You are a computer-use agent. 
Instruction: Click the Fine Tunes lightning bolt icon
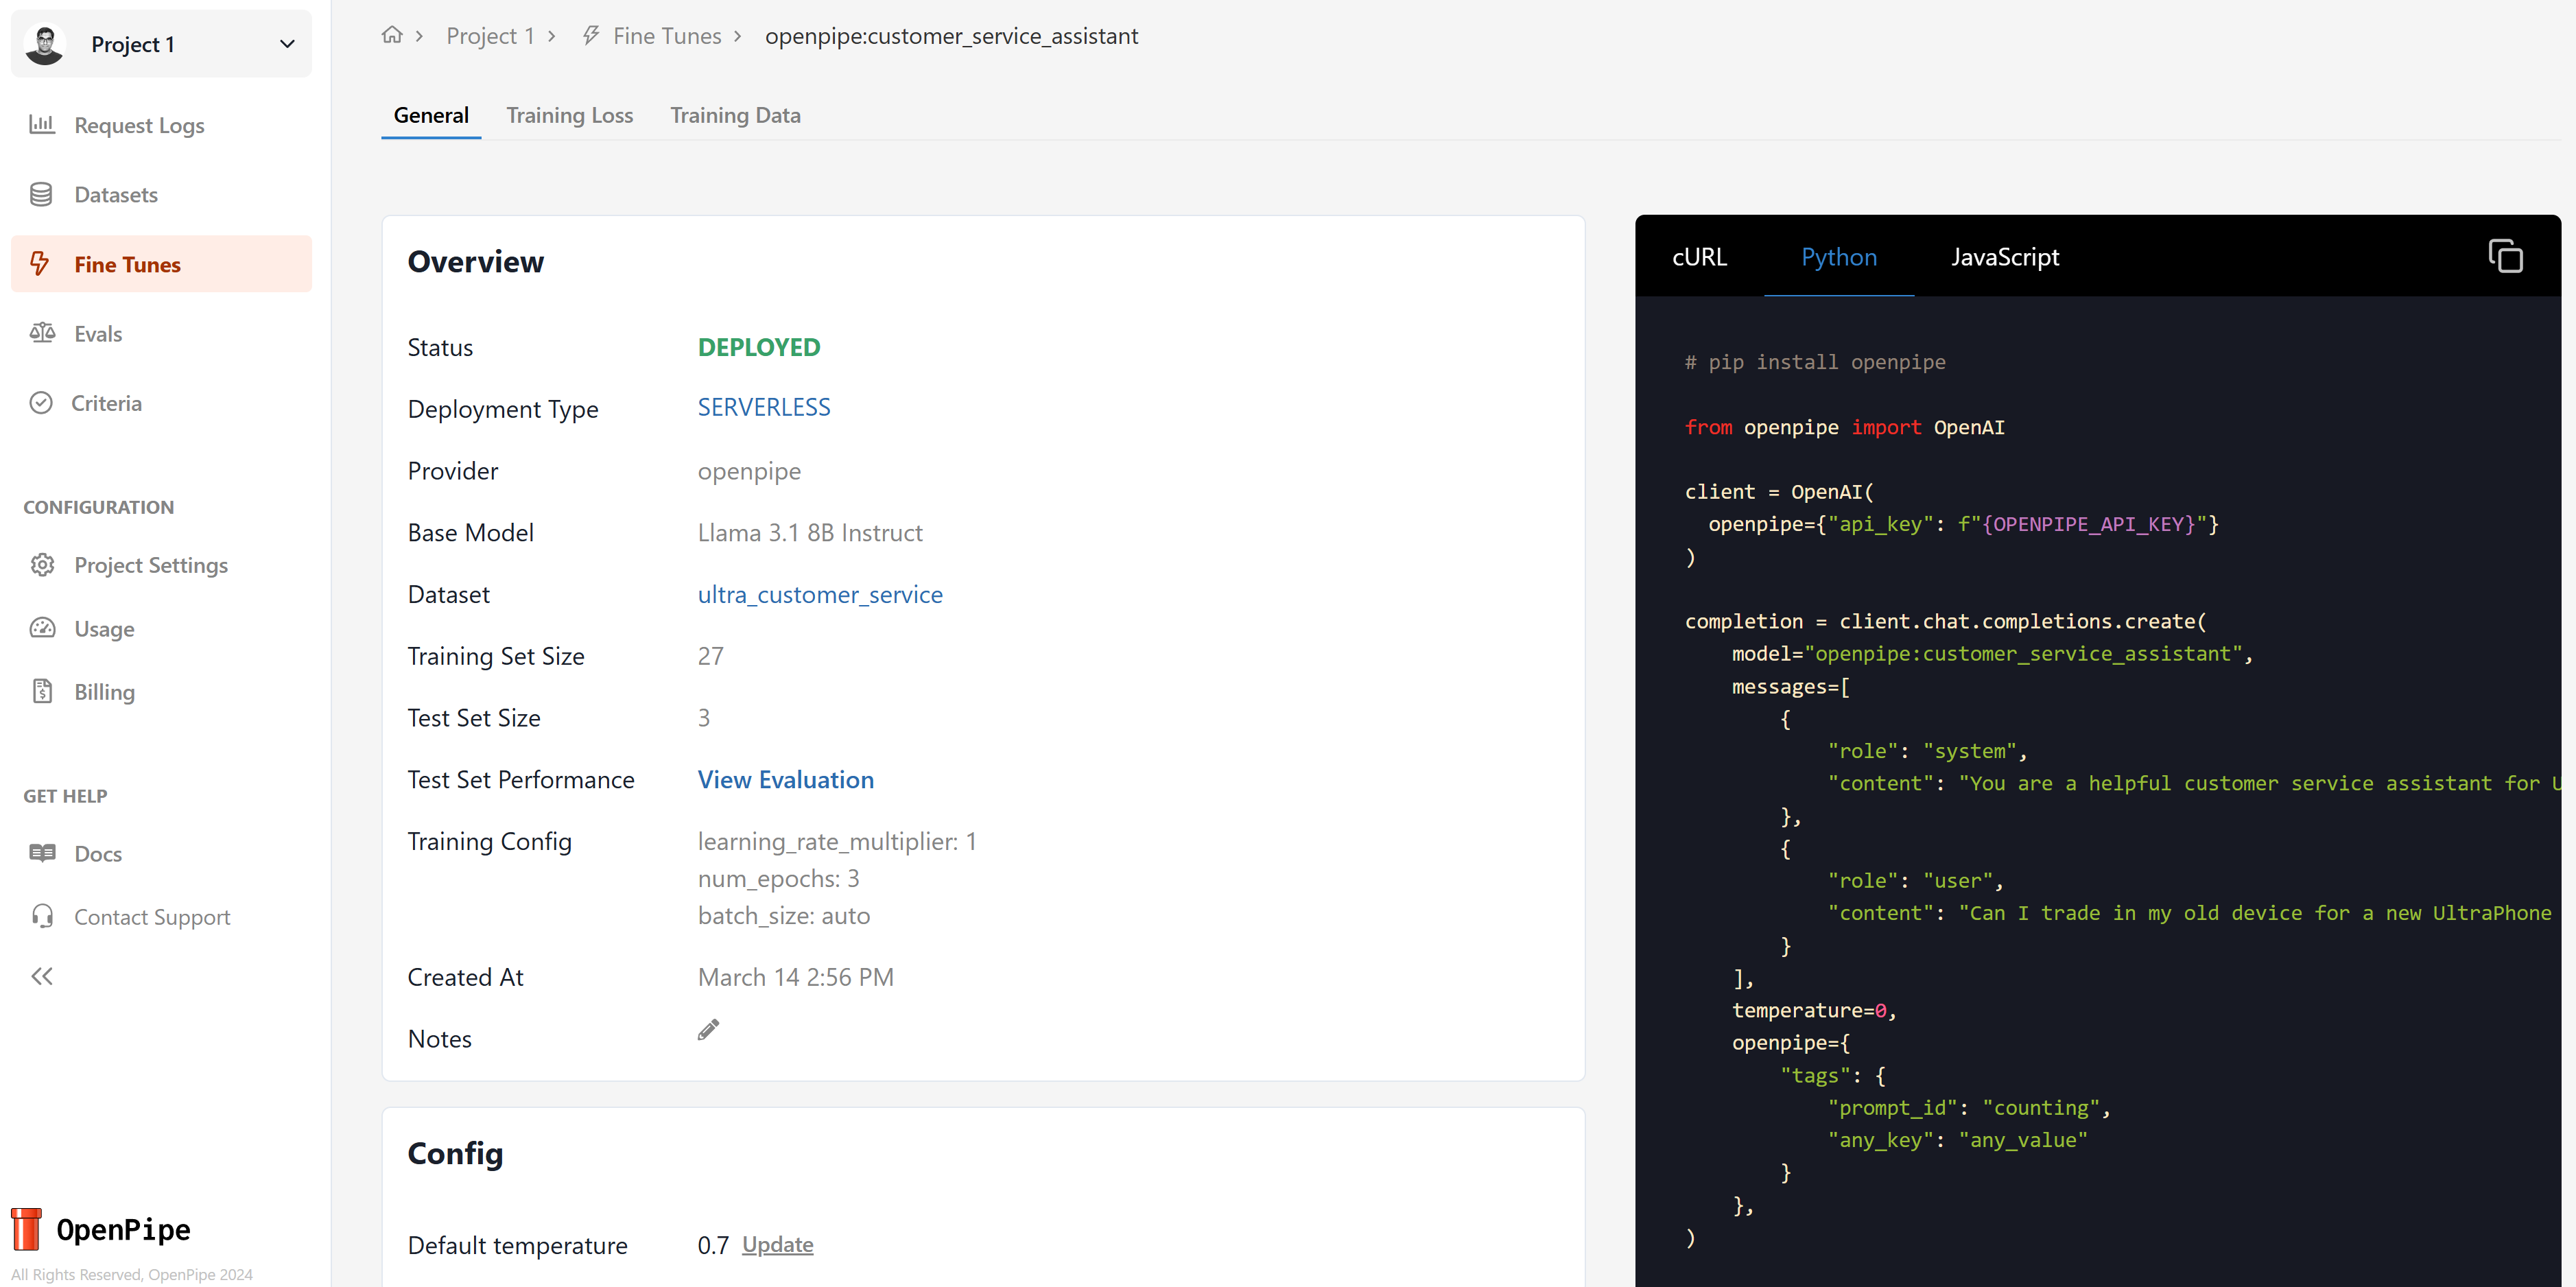(x=41, y=264)
